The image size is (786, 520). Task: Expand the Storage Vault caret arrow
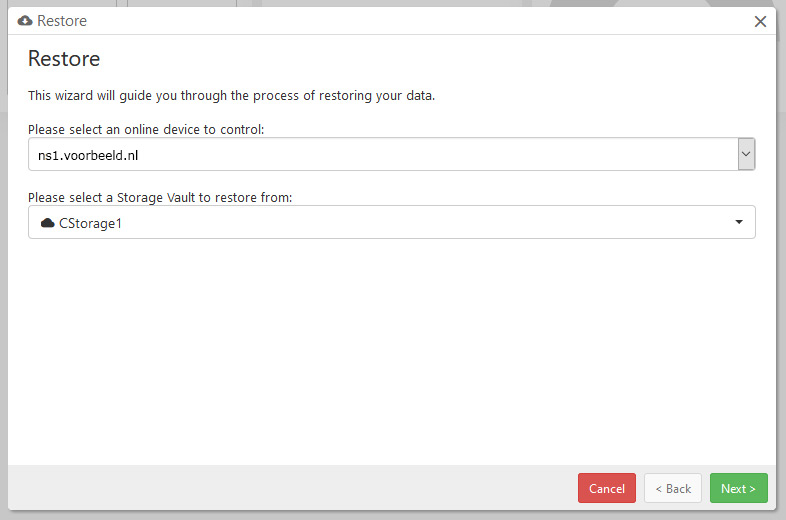click(x=739, y=222)
